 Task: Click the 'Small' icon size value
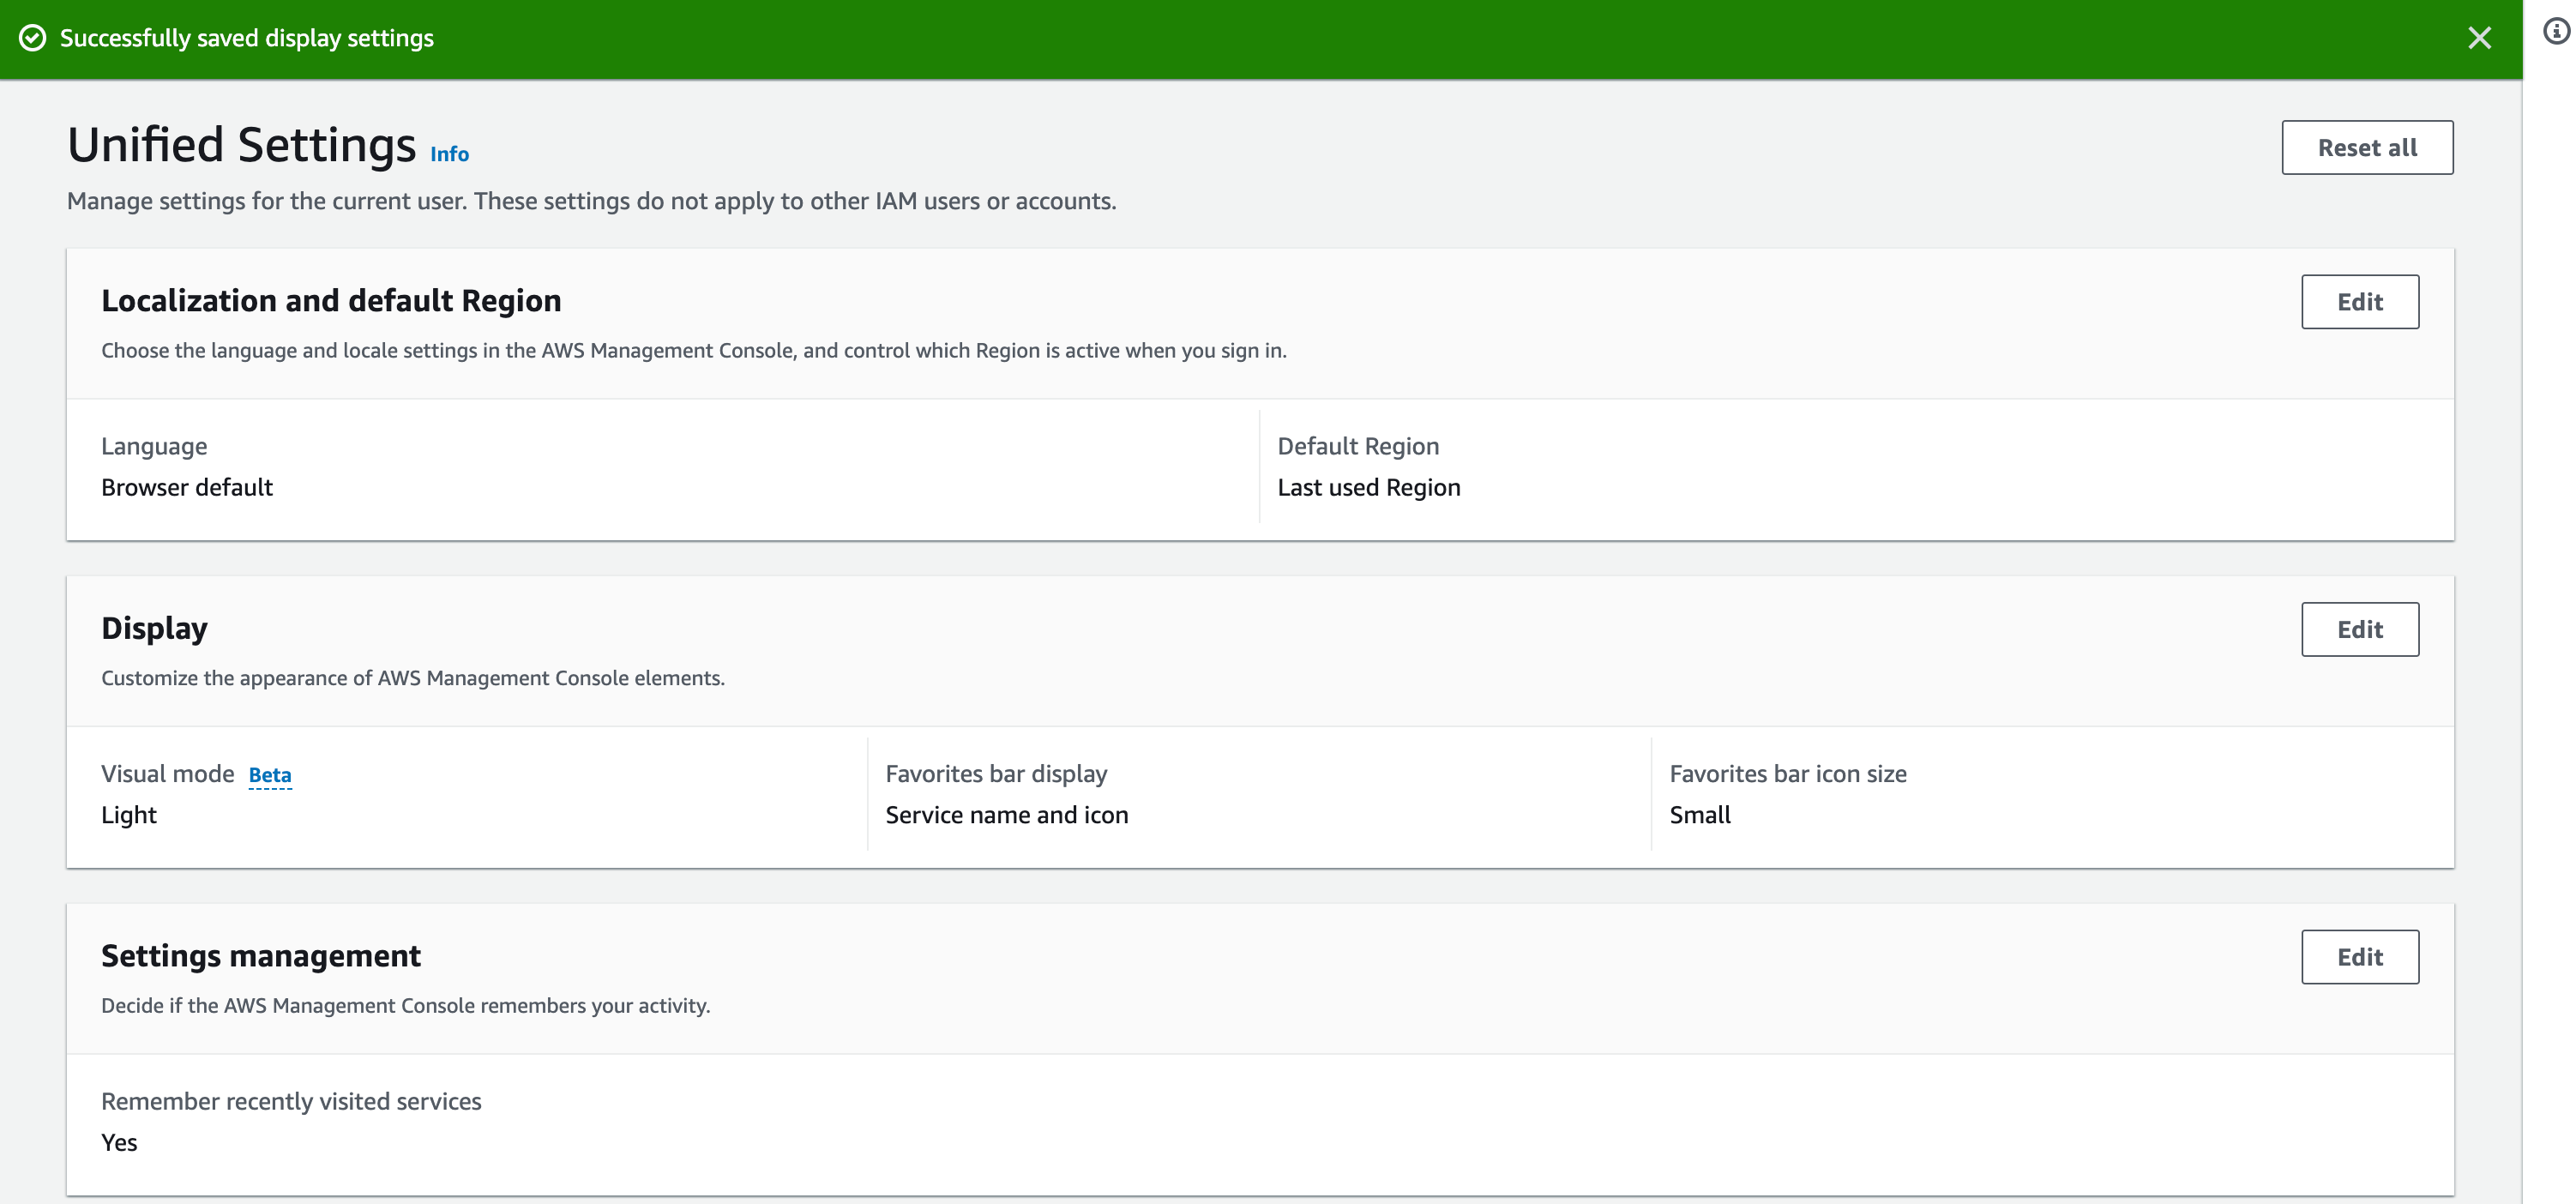pos(1700,815)
